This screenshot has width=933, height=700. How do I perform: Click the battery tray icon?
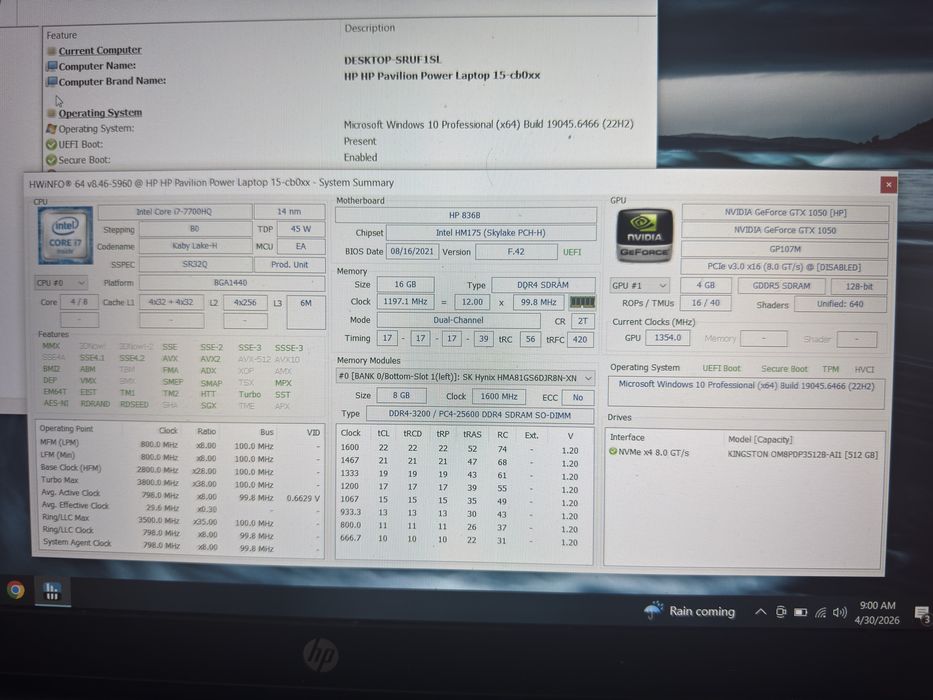(x=800, y=612)
